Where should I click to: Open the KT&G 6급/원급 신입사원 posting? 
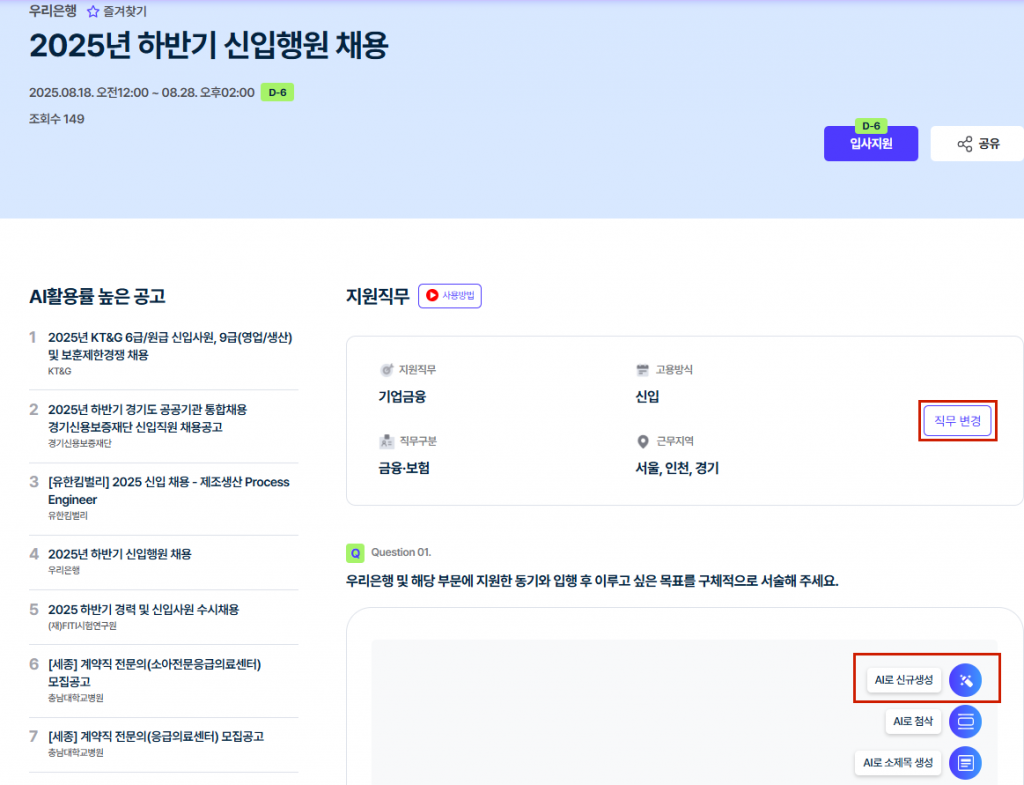(170, 346)
